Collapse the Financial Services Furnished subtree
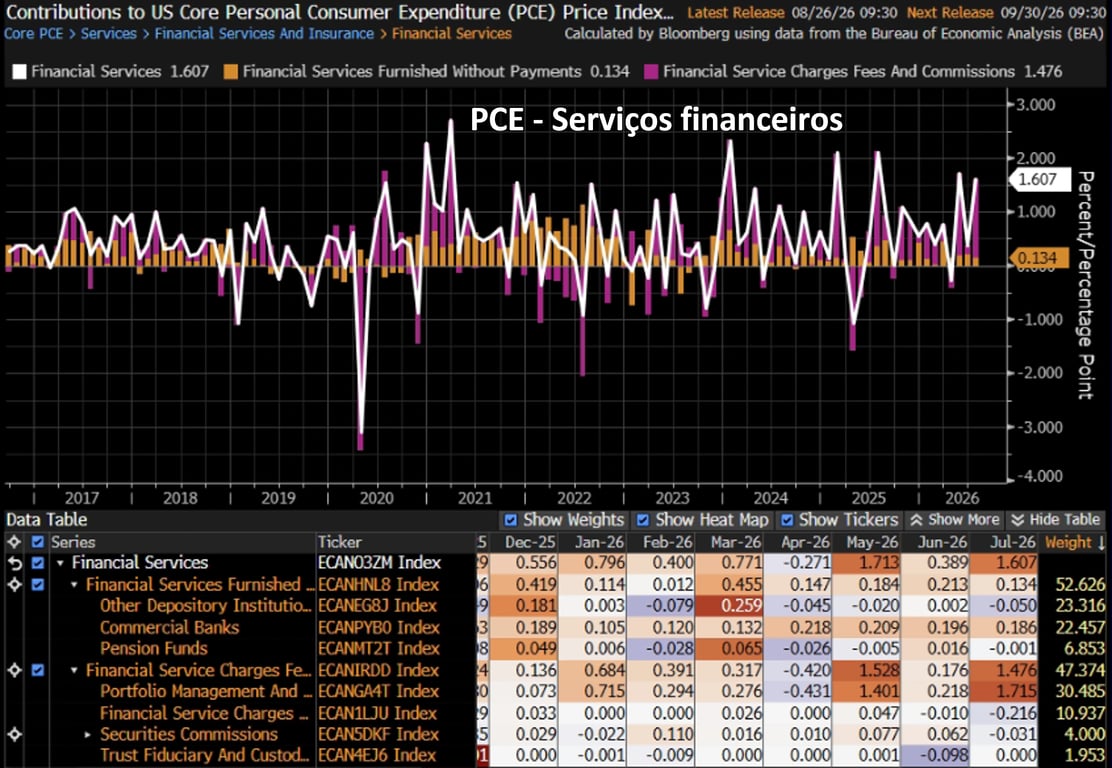The width and height of the screenshot is (1112, 768). tap(74, 585)
